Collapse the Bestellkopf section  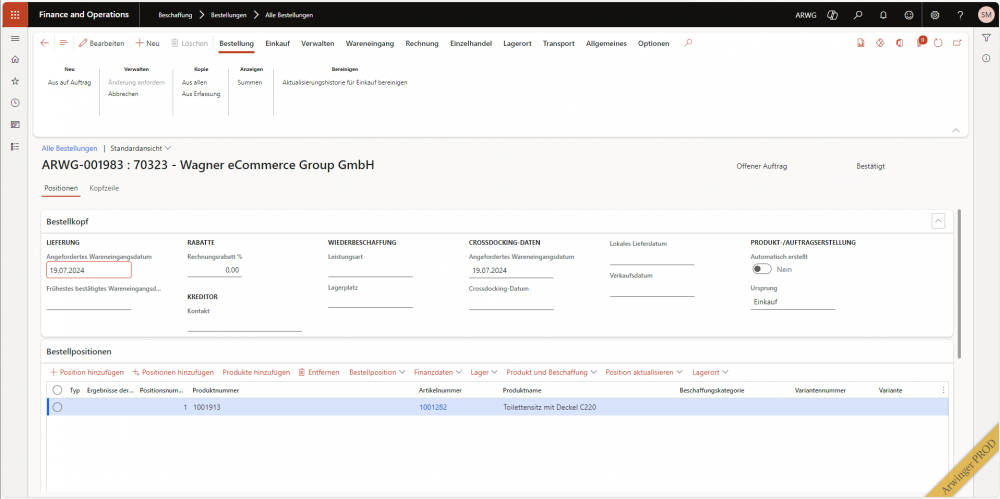[938, 221]
